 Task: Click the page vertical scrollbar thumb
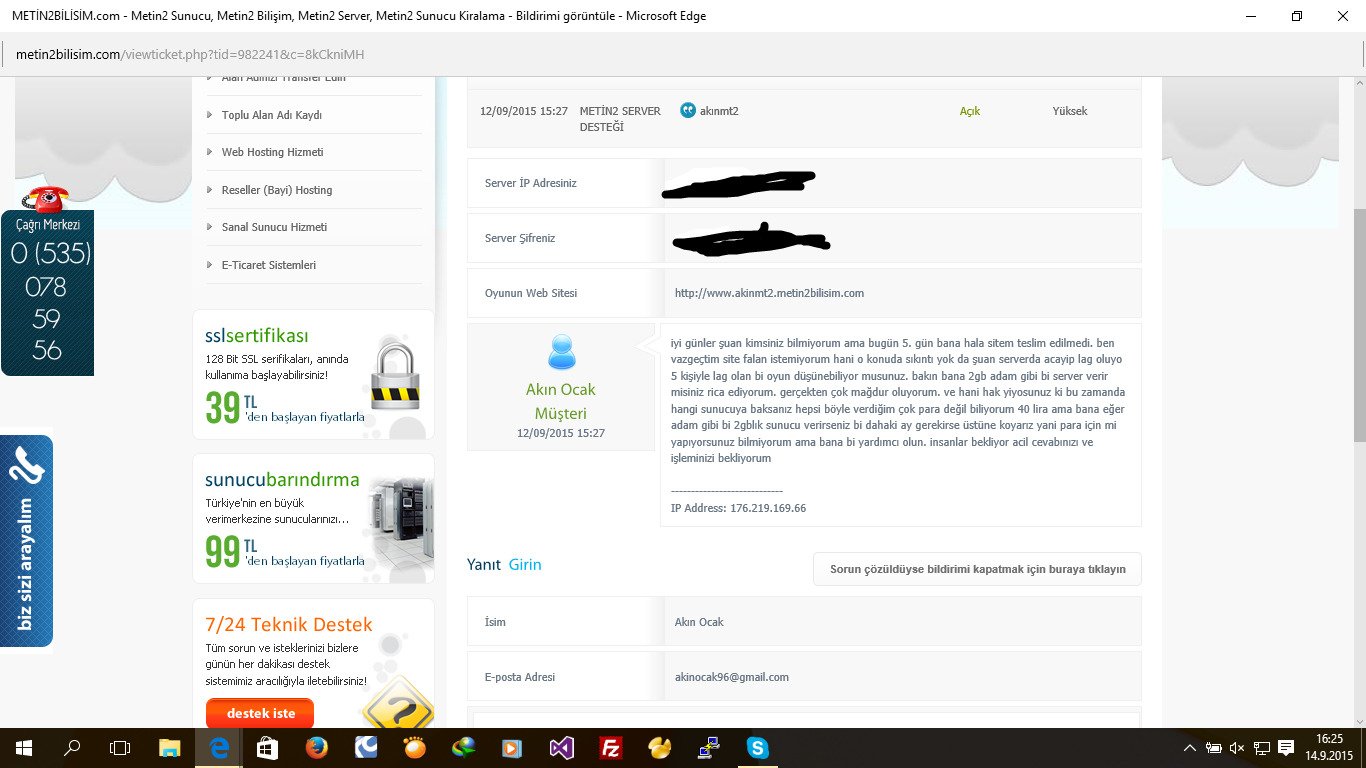click(x=1358, y=326)
